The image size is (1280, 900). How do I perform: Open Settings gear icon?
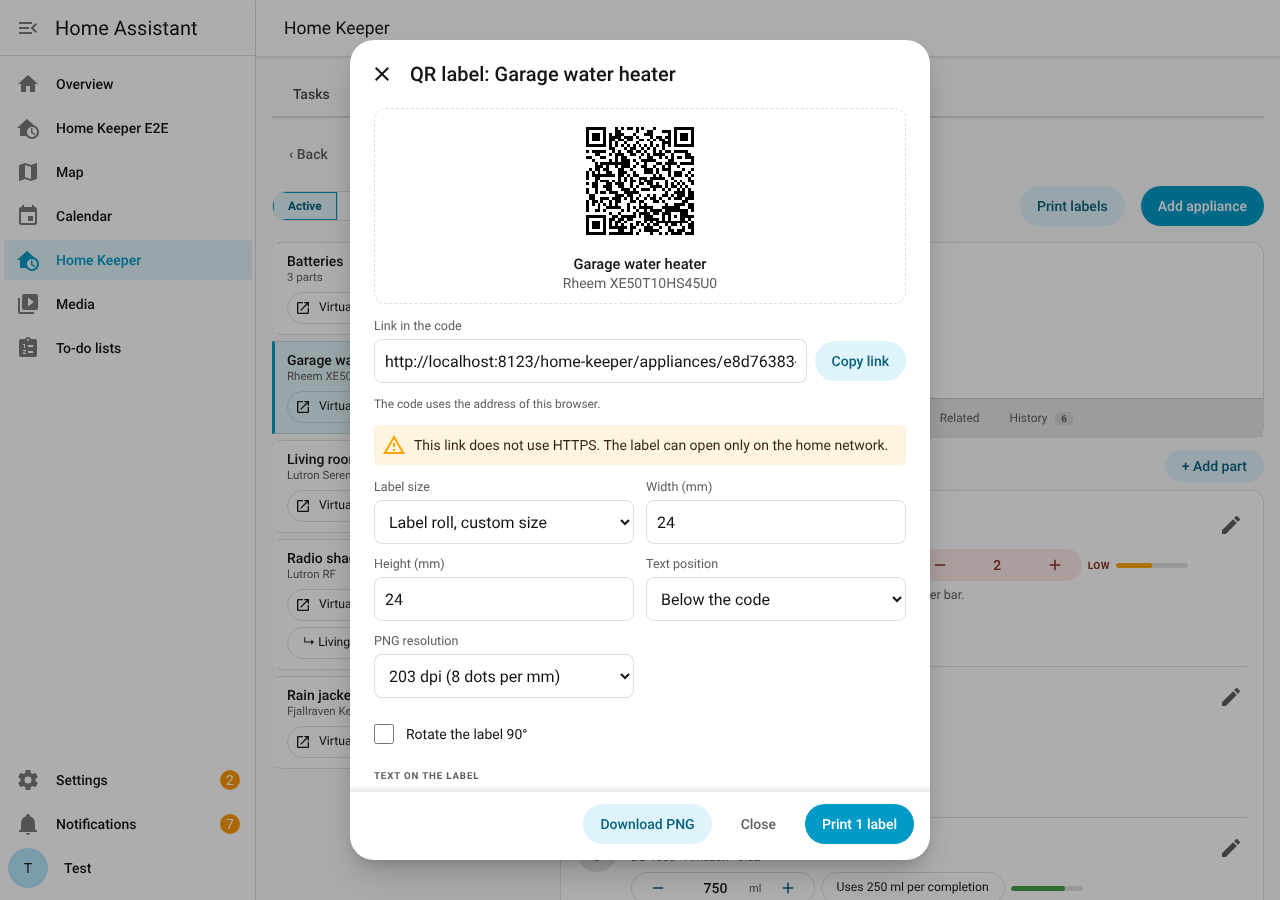pyautogui.click(x=28, y=780)
